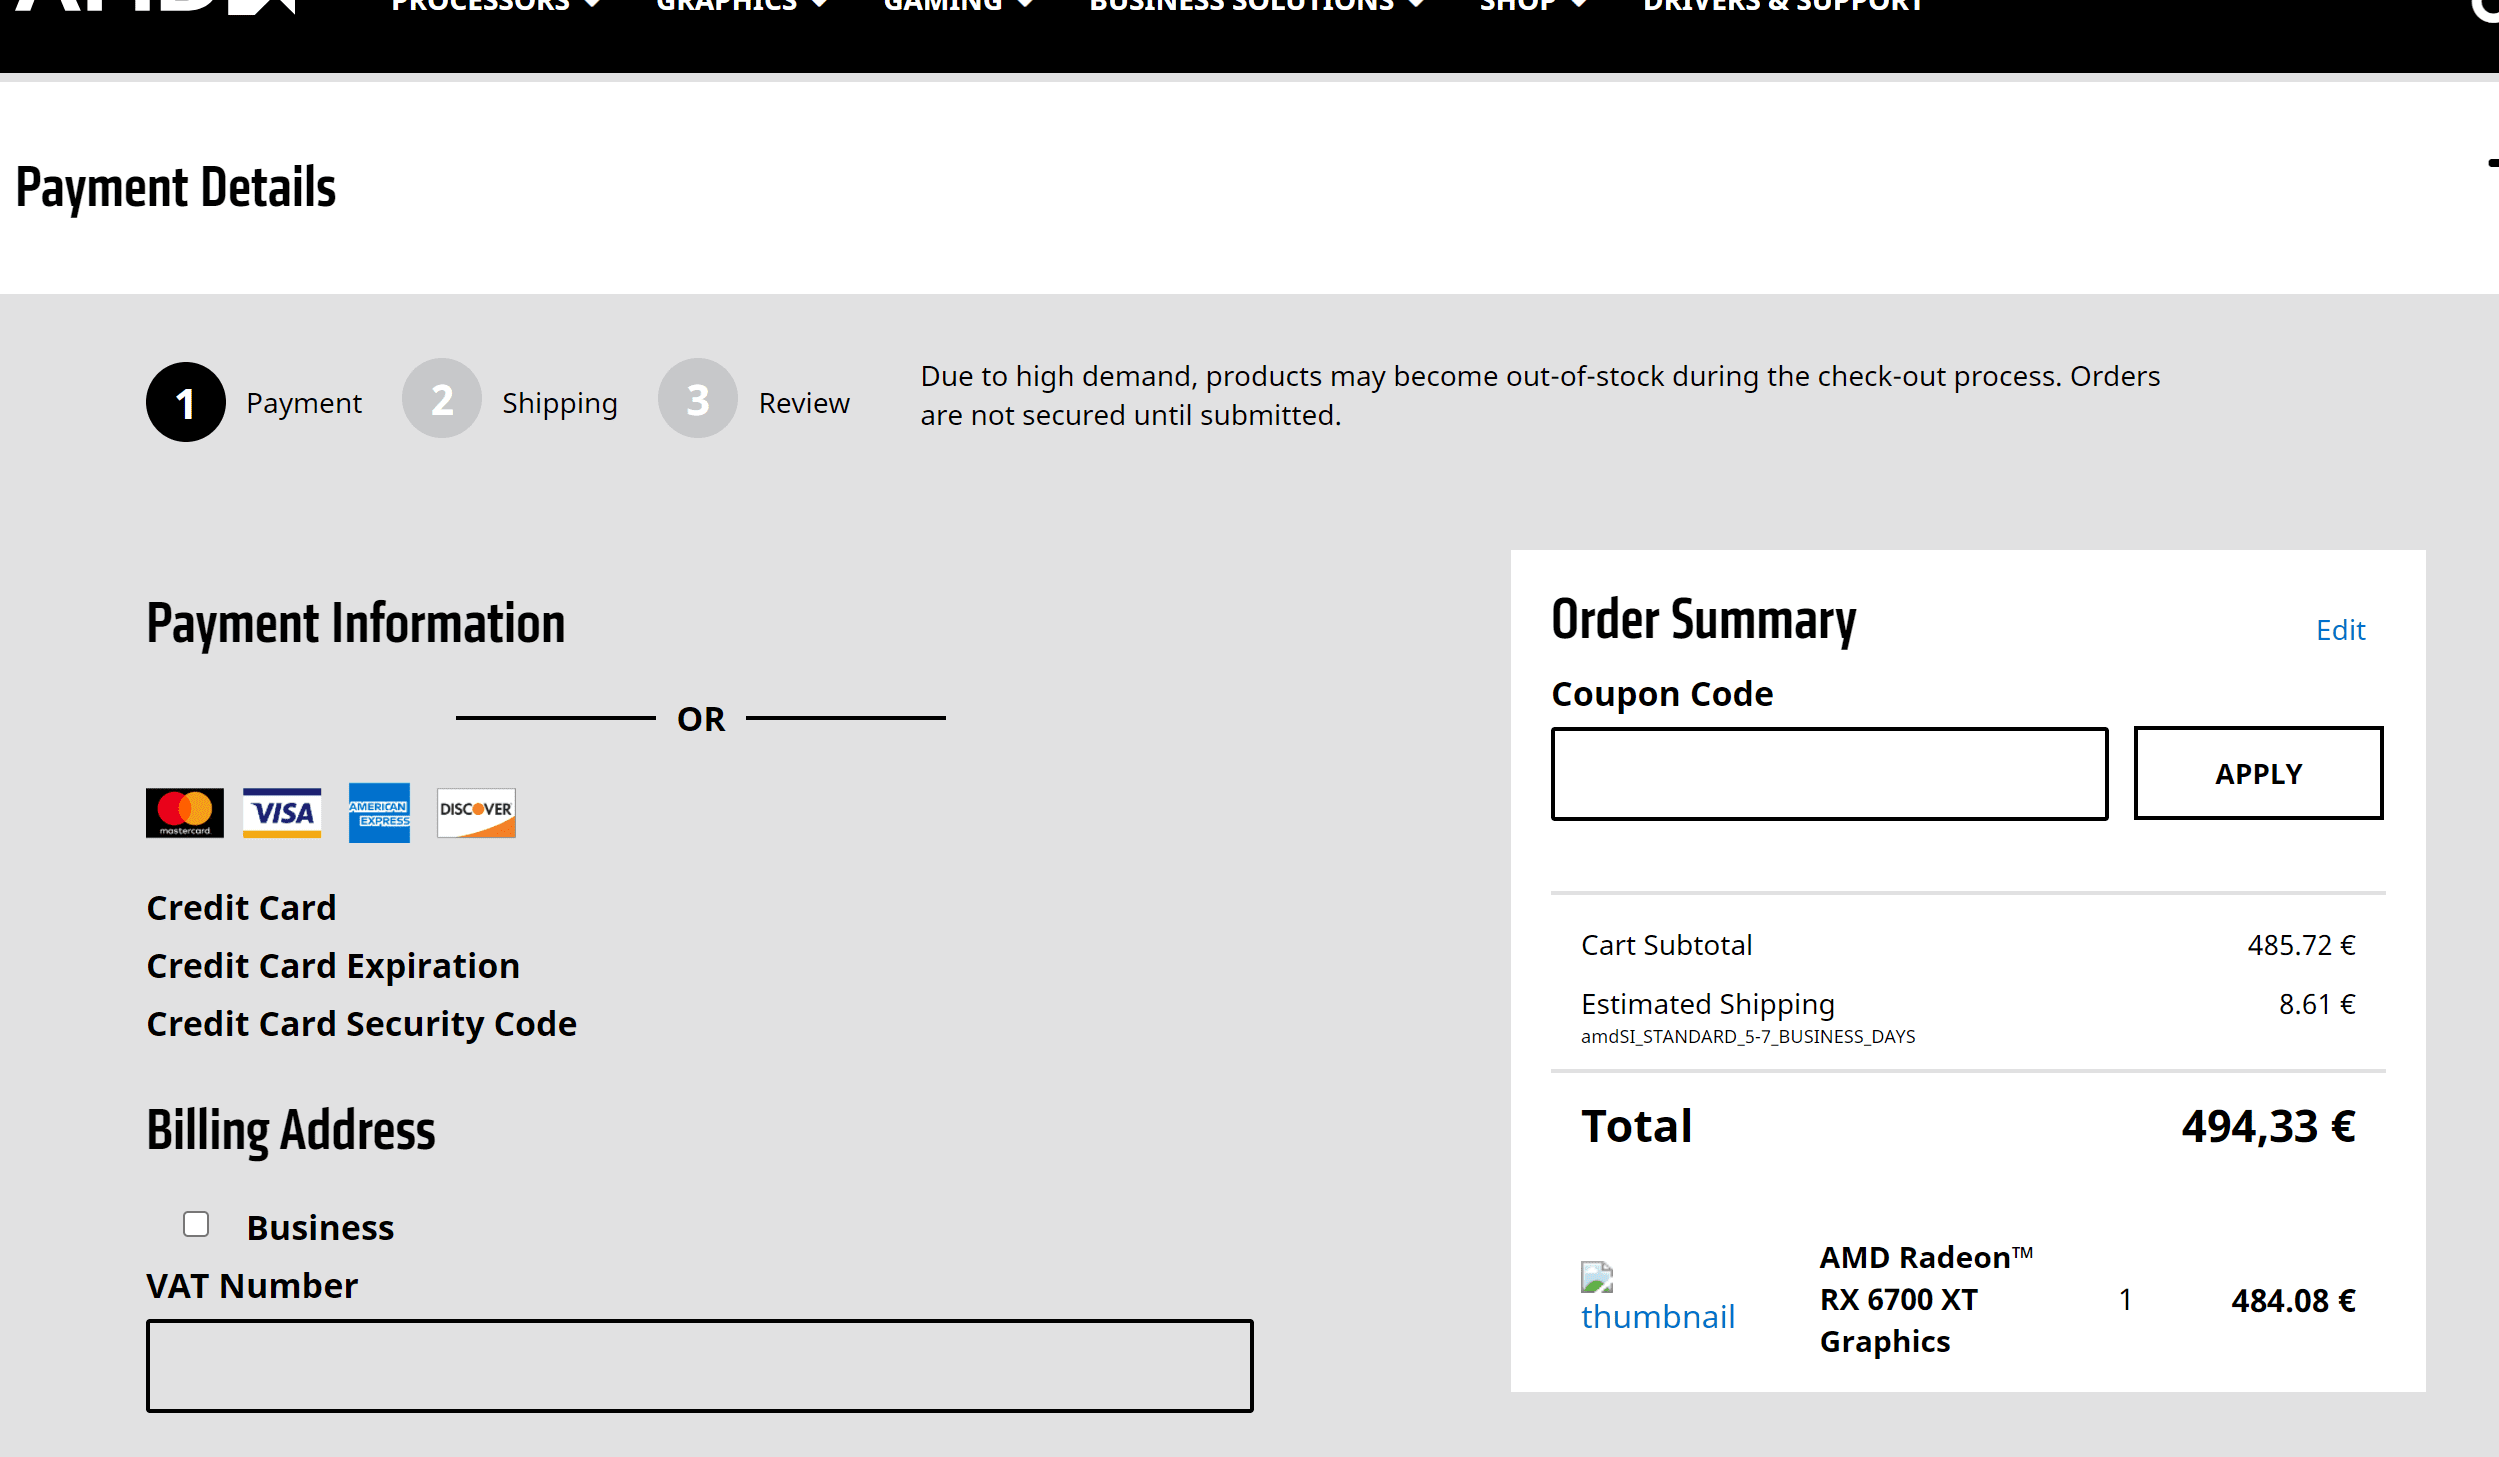The height and width of the screenshot is (1457, 2499).
Task: Click the Visa card icon
Action: [x=282, y=813]
